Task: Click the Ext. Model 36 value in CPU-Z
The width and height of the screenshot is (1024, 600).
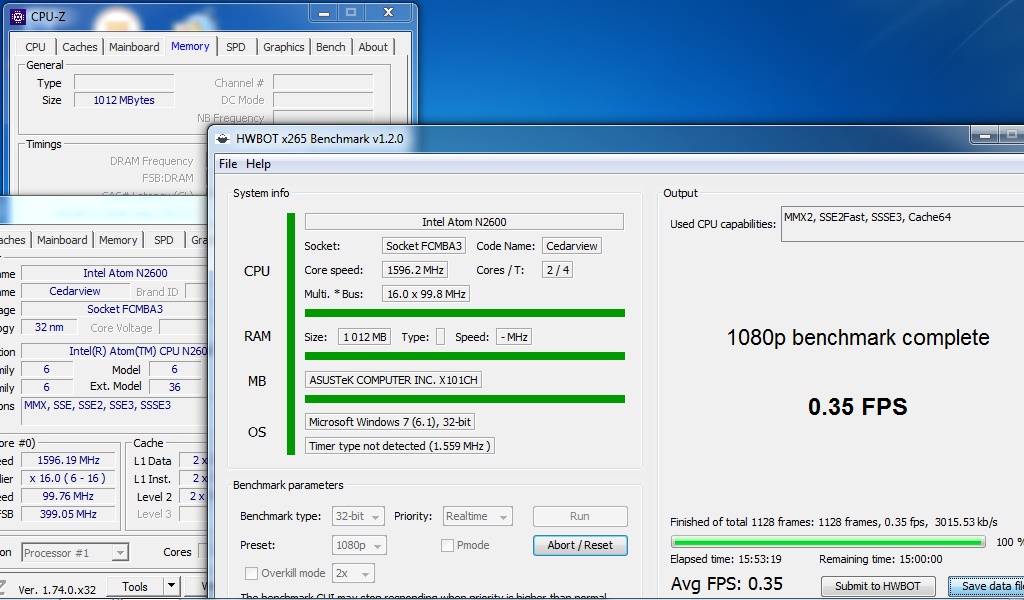Action: pyautogui.click(x=174, y=387)
